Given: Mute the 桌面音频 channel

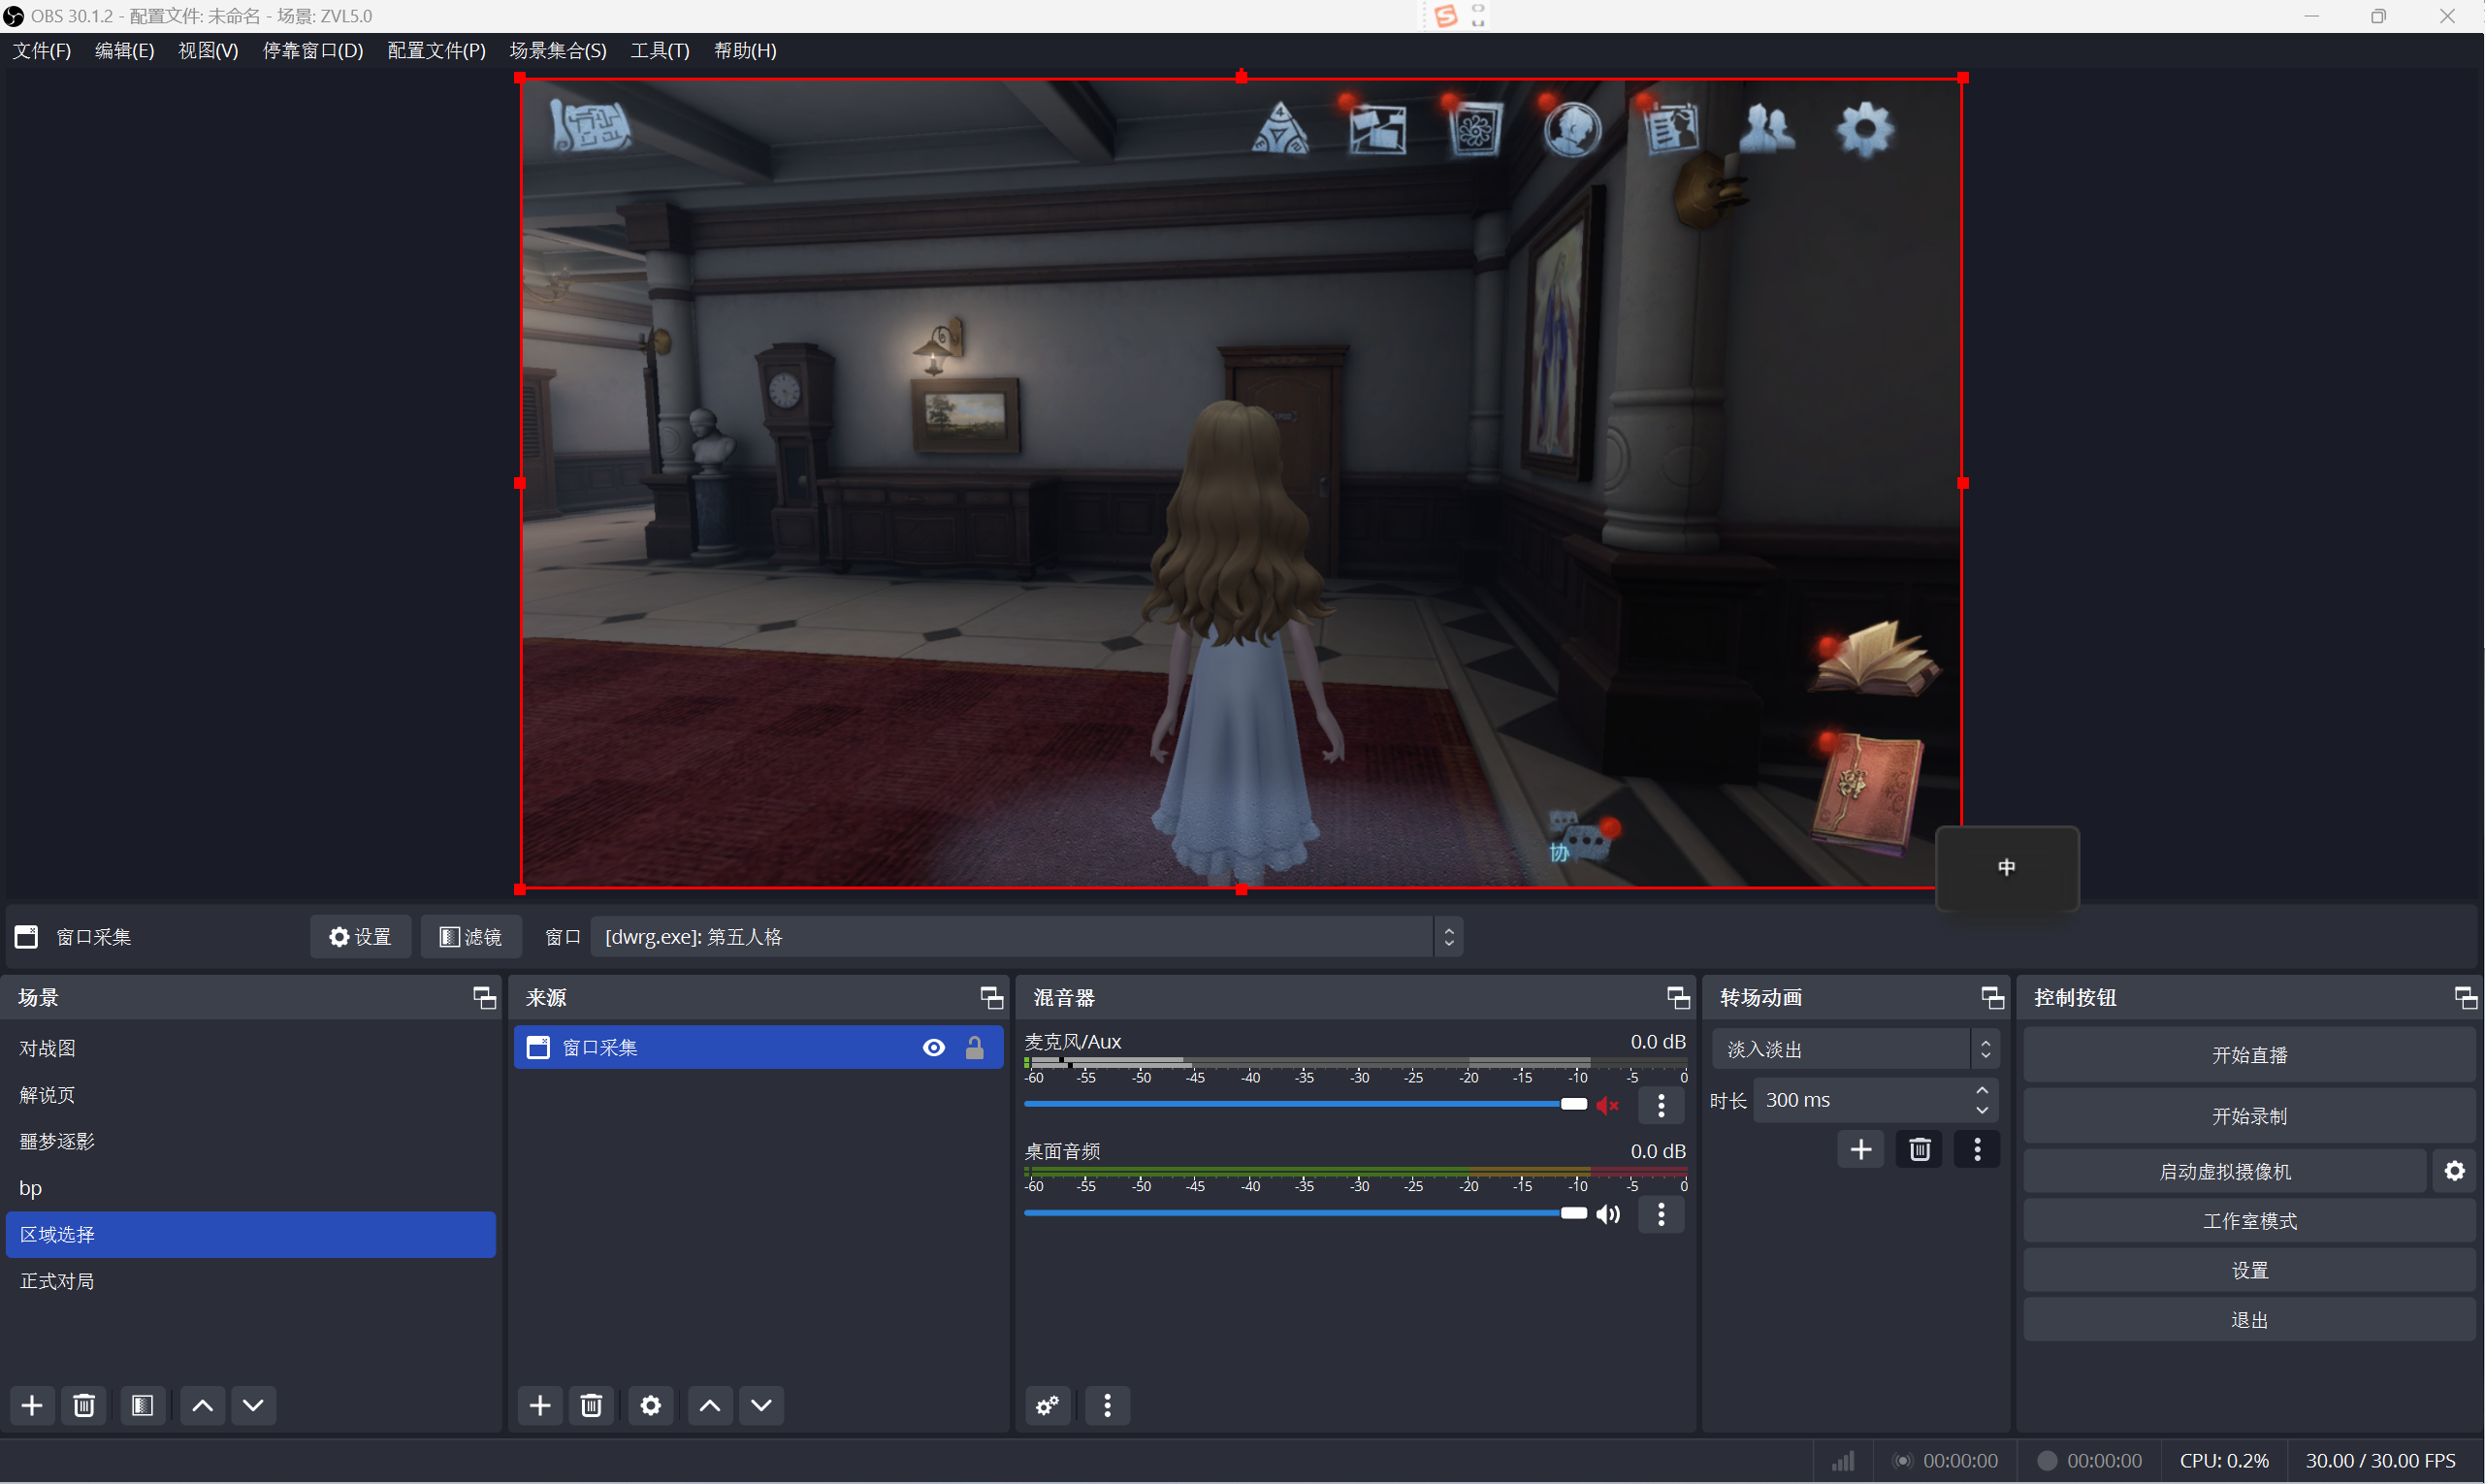Looking at the screenshot, I should click(x=1608, y=1214).
